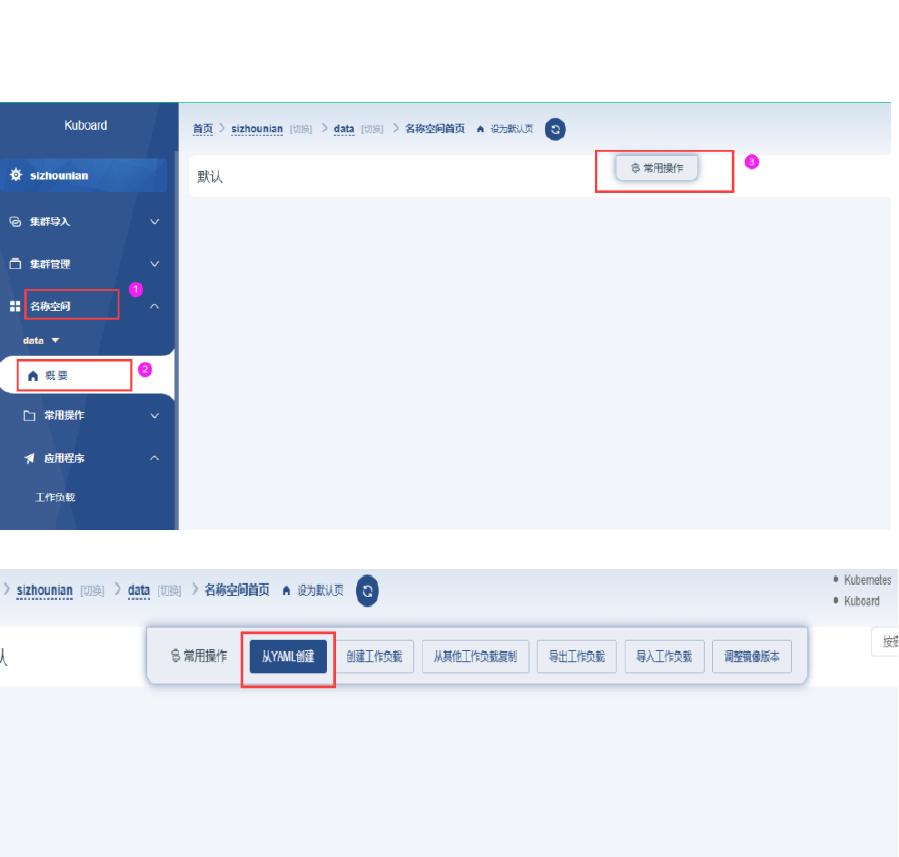The width and height of the screenshot is (899, 857).
Task: Click the 导出工作负载 button
Action: point(577,656)
